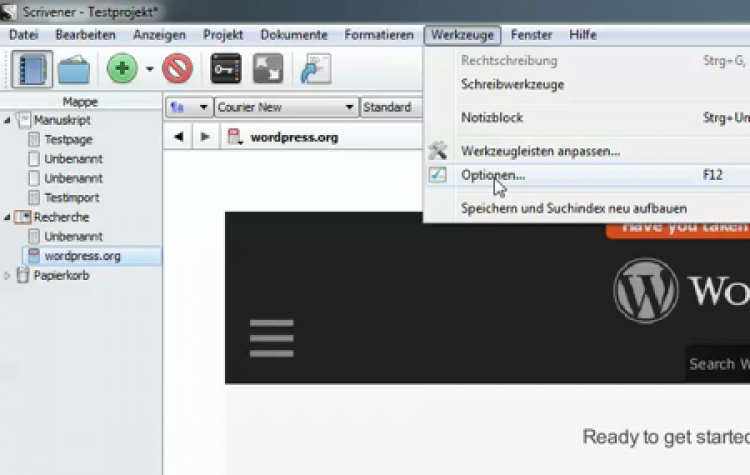
Task: Click the green Add document button
Action: tap(122, 69)
